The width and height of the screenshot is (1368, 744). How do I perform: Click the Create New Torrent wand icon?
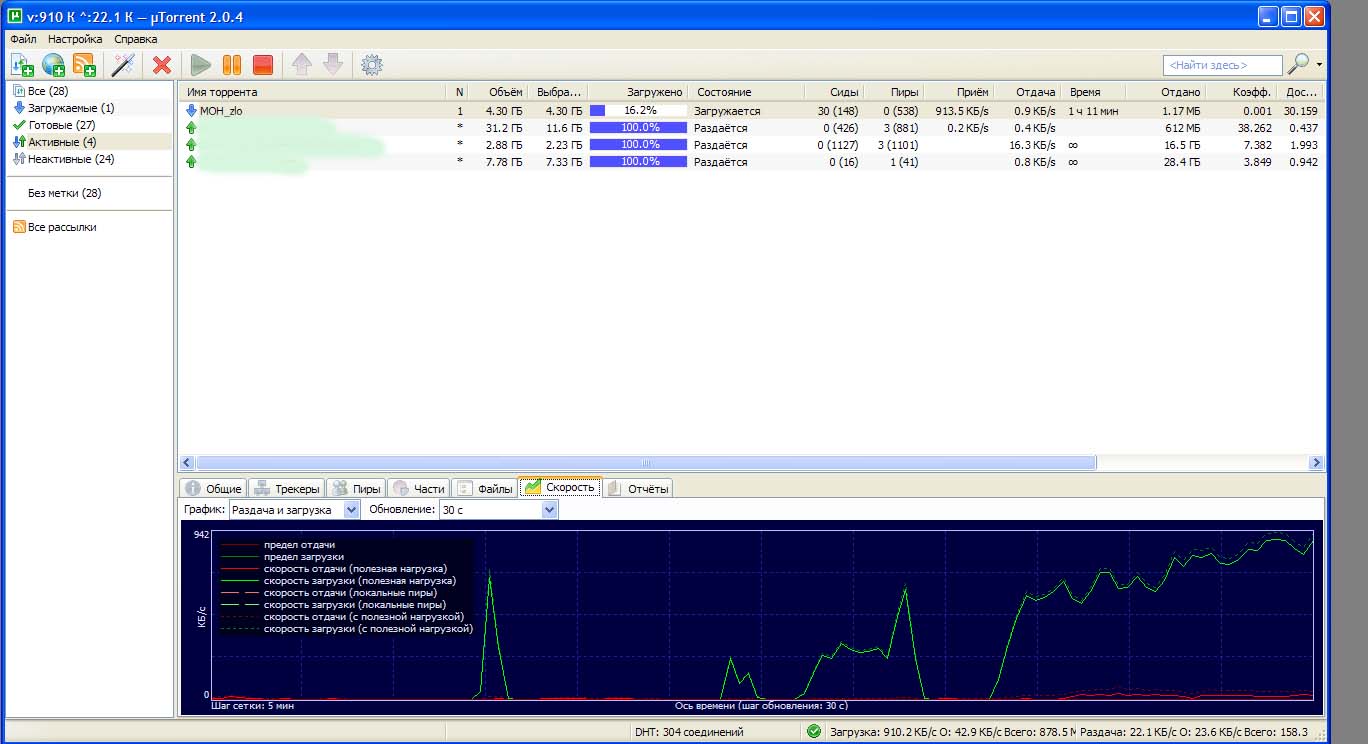(x=123, y=65)
